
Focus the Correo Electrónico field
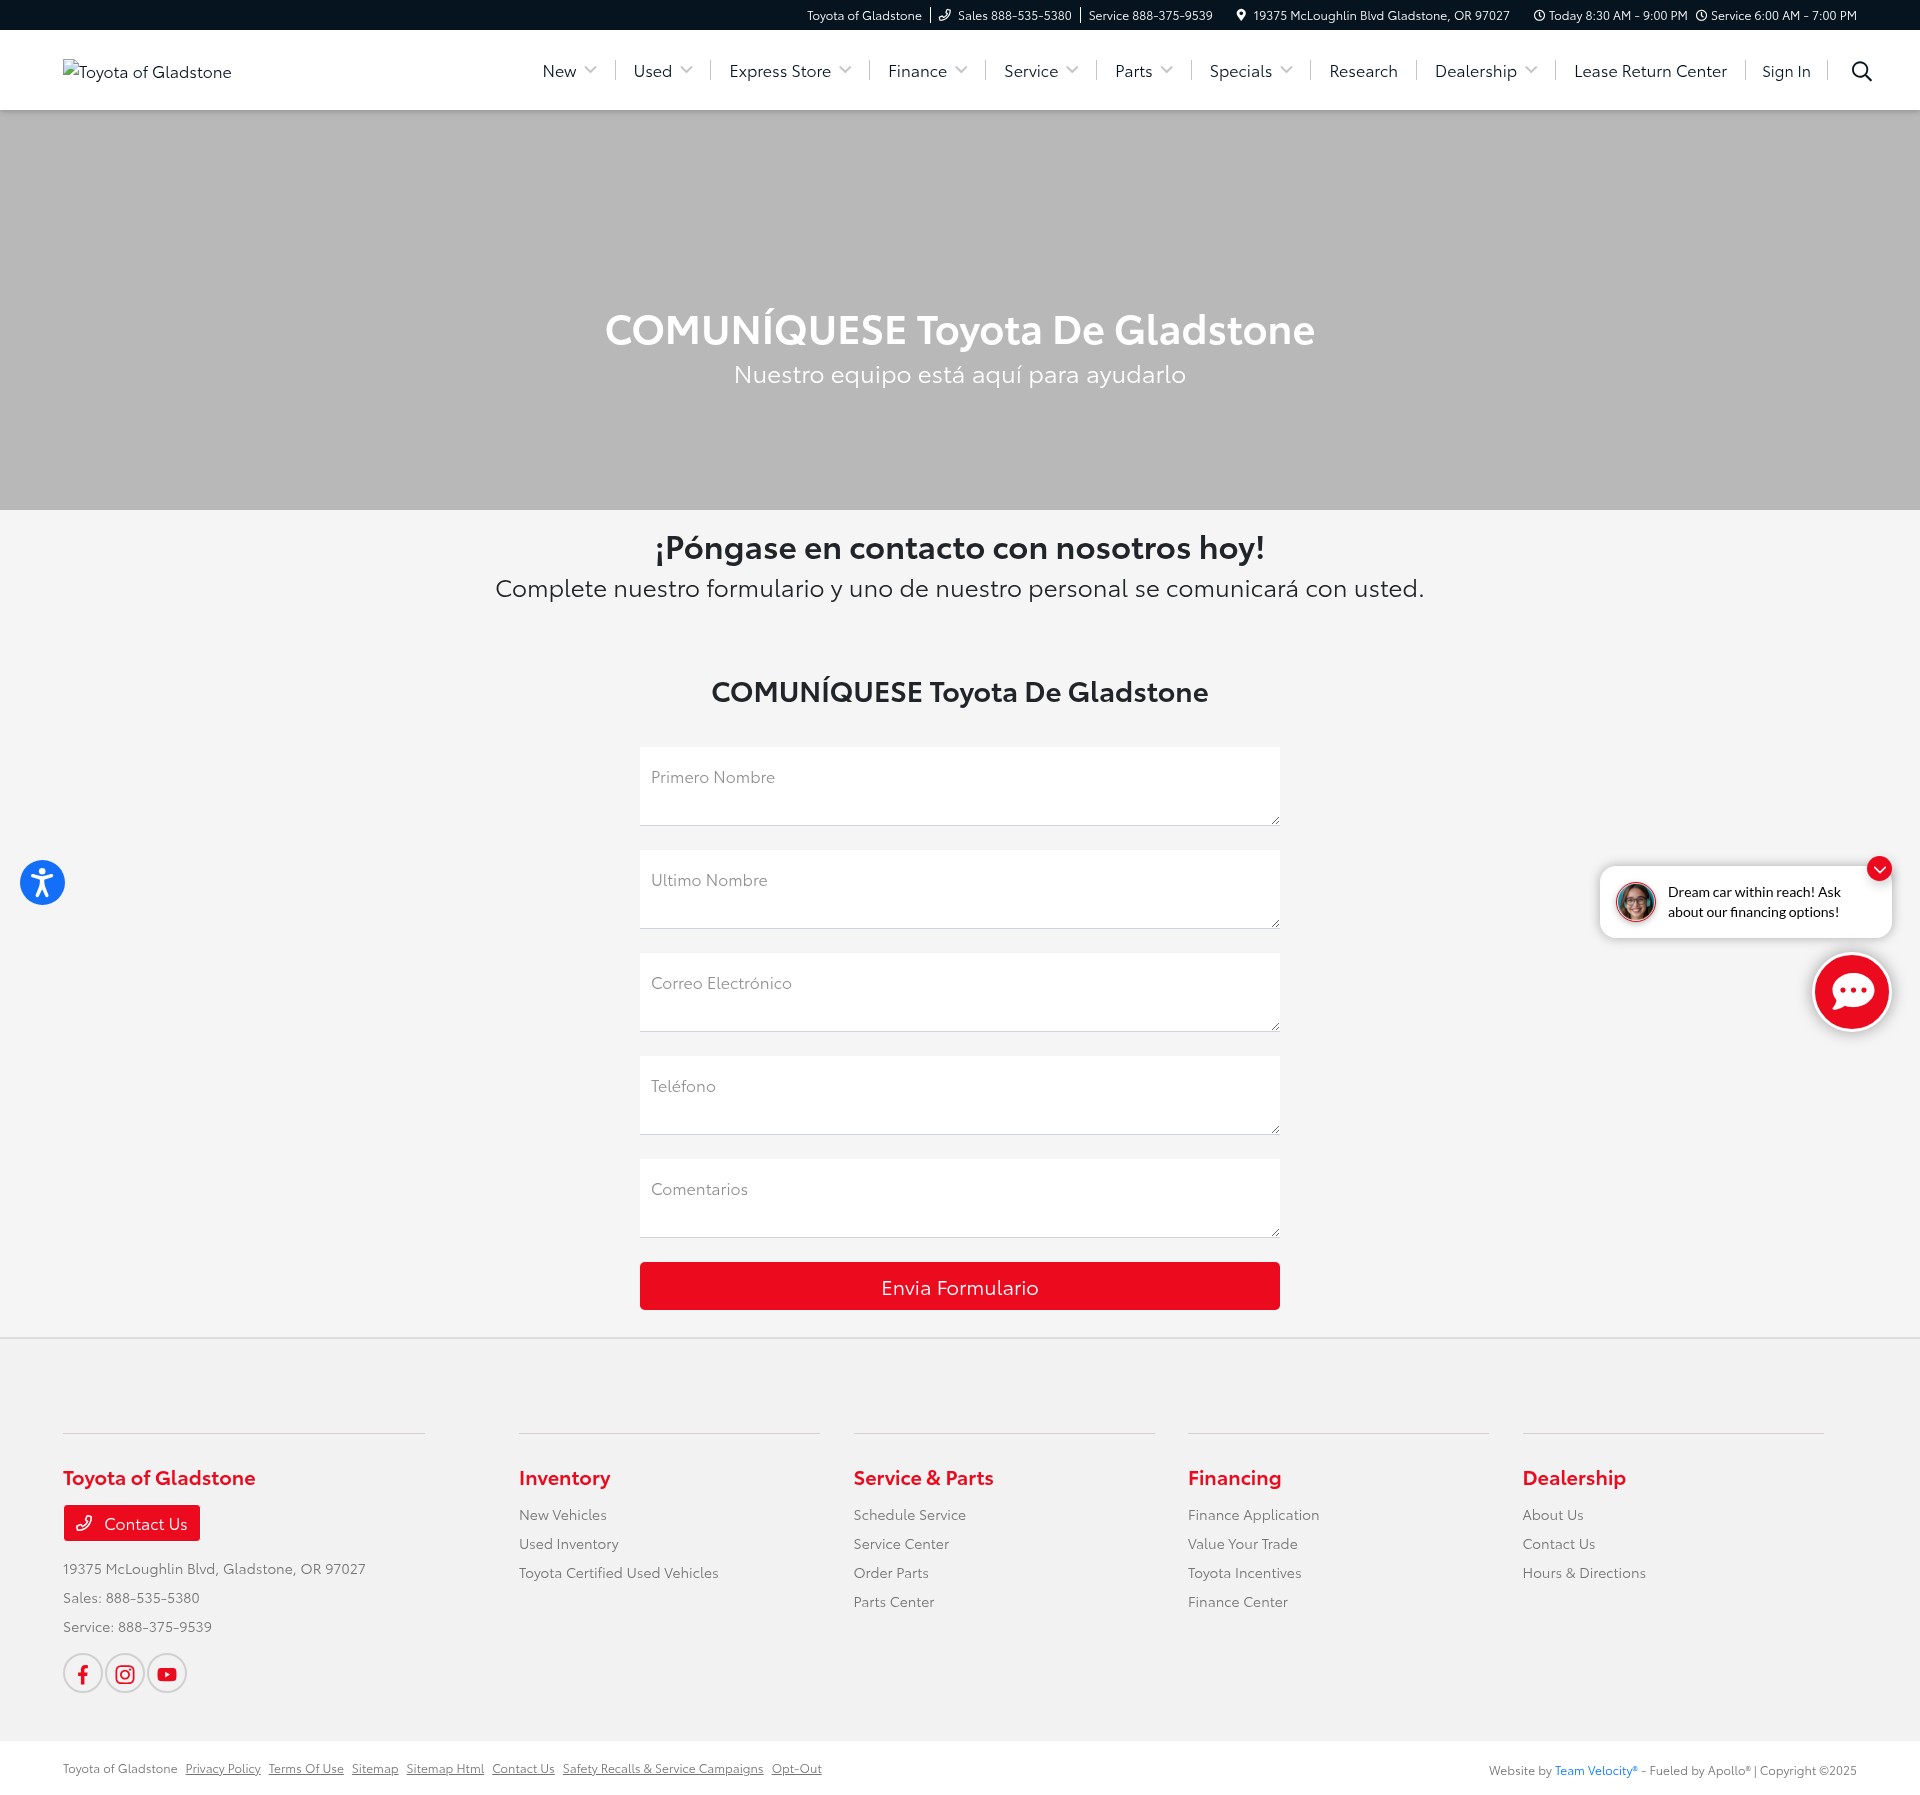[960, 992]
